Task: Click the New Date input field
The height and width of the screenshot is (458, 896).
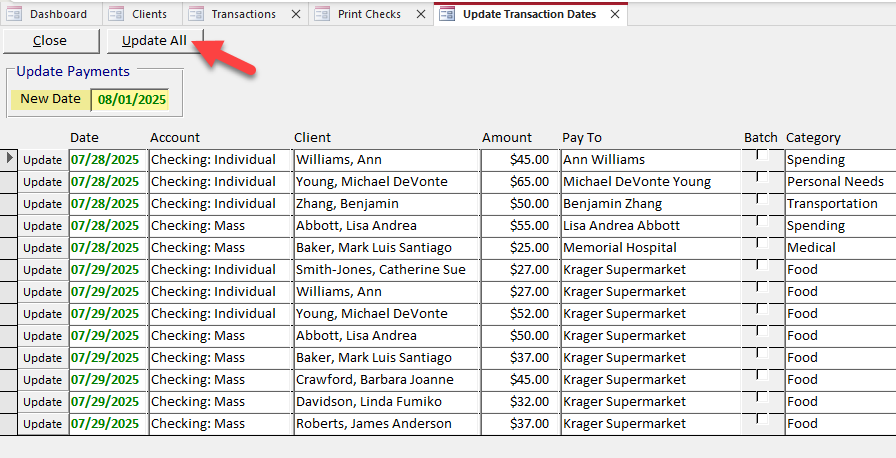Action: coord(130,99)
